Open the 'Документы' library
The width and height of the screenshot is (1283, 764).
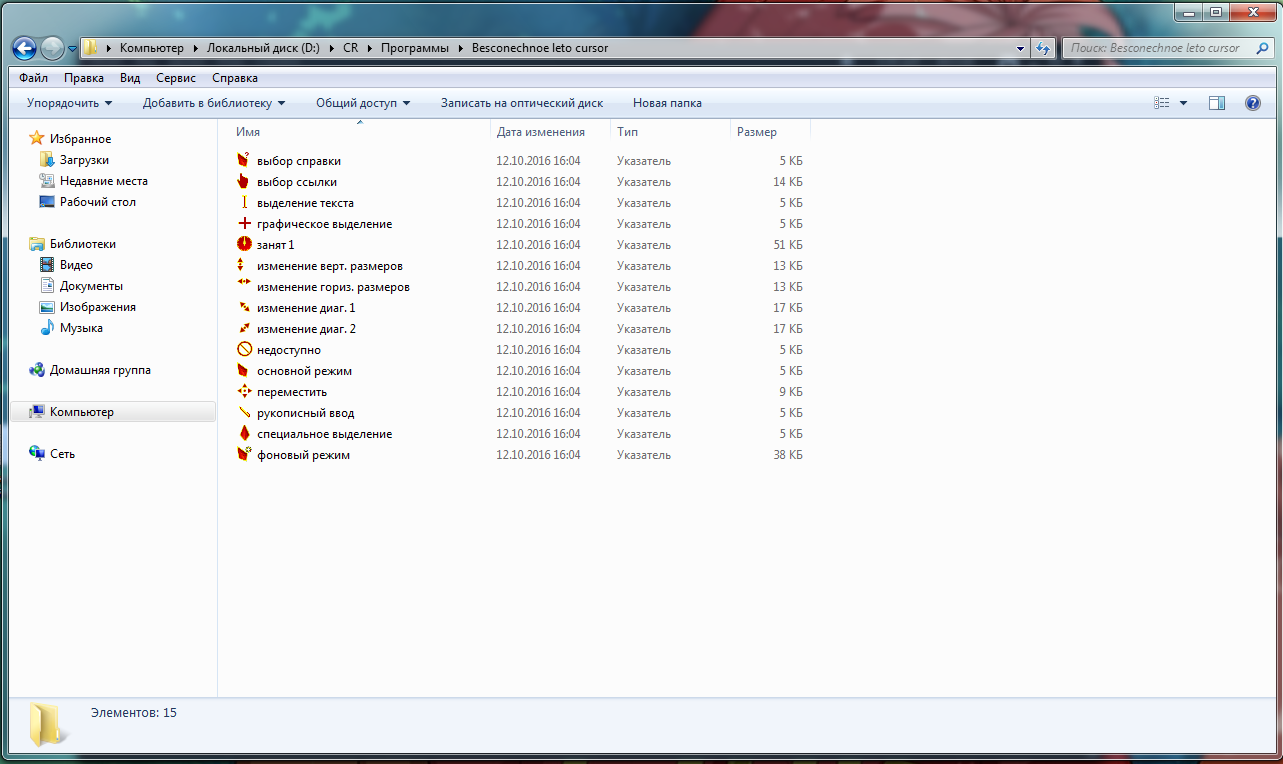(91, 286)
